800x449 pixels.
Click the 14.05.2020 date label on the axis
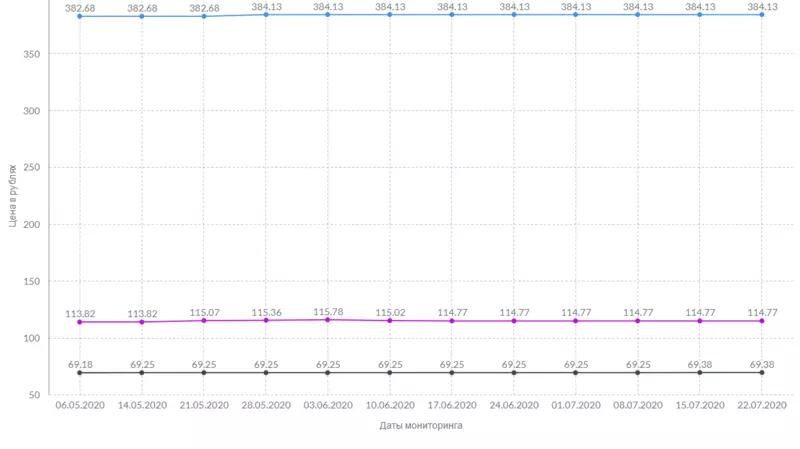click(142, 406)
